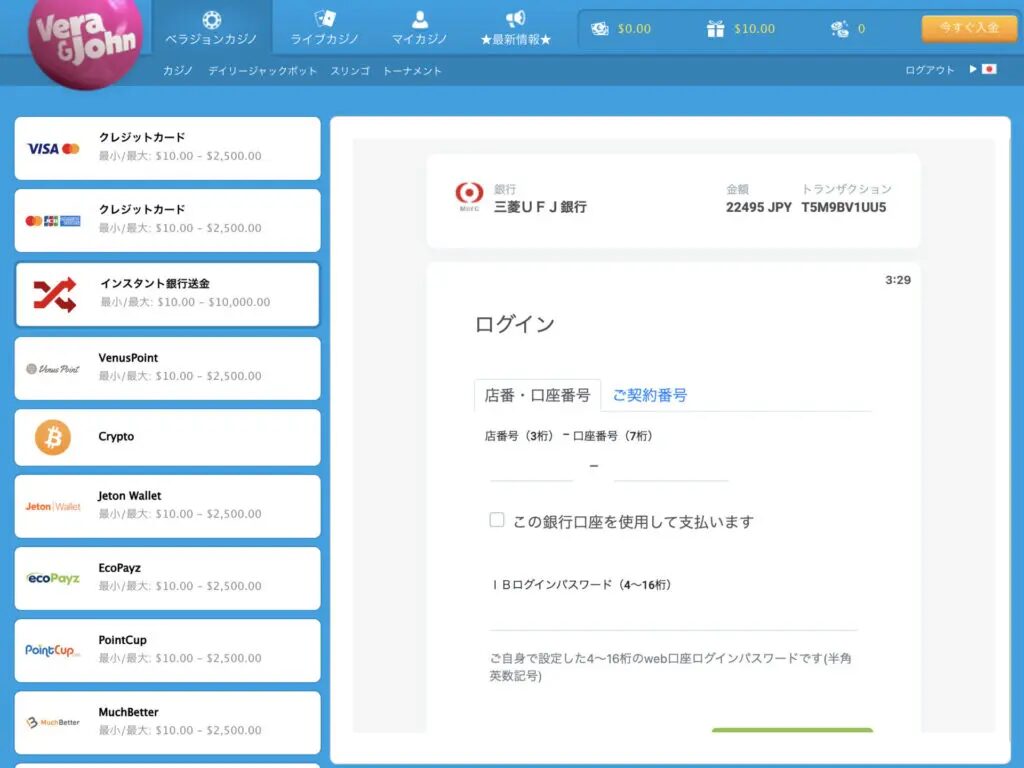Click the ベラジョンカジノ nav label

coord(211,39)
